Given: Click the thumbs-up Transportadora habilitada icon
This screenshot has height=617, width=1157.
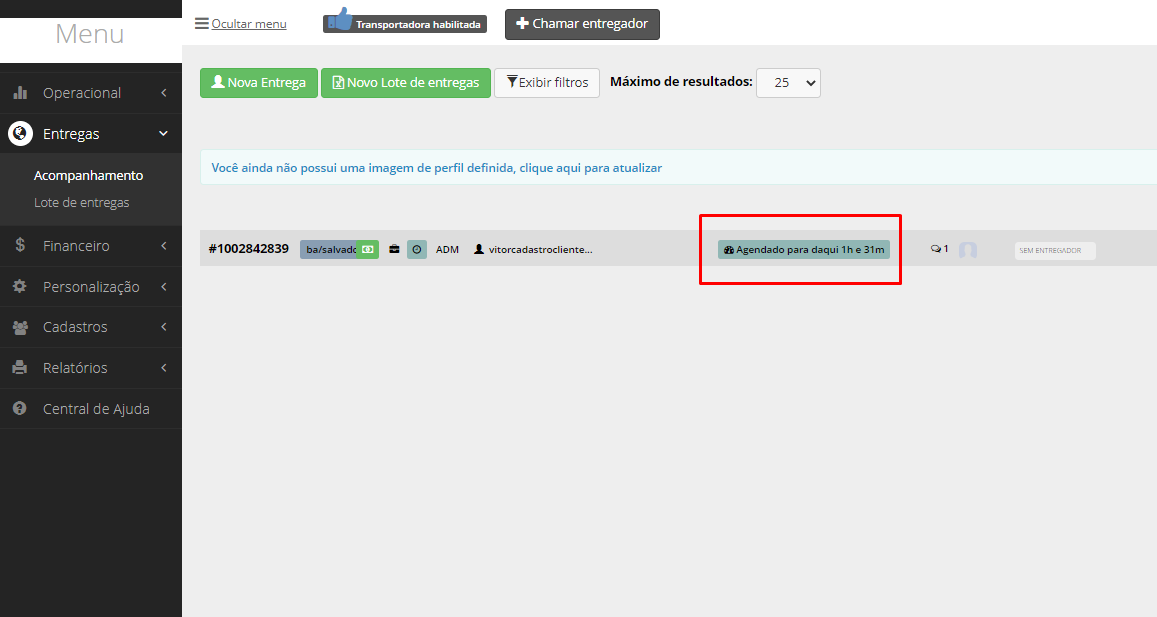Looking at the screenshot, I should [x=340, y=18].
